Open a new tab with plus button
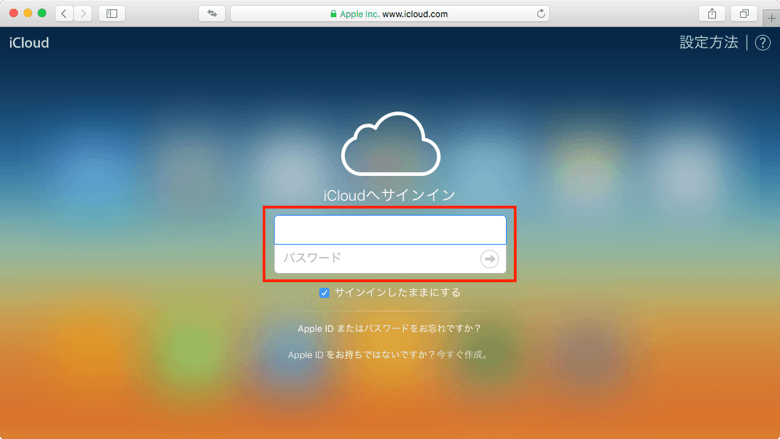Screen dimensions: 780x439 tap(771, 18)
